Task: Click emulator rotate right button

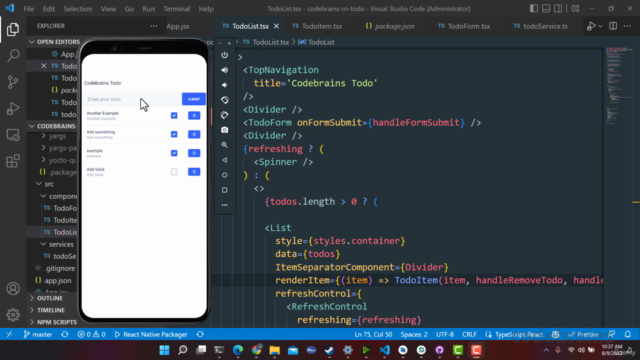Action: (224, 115)
